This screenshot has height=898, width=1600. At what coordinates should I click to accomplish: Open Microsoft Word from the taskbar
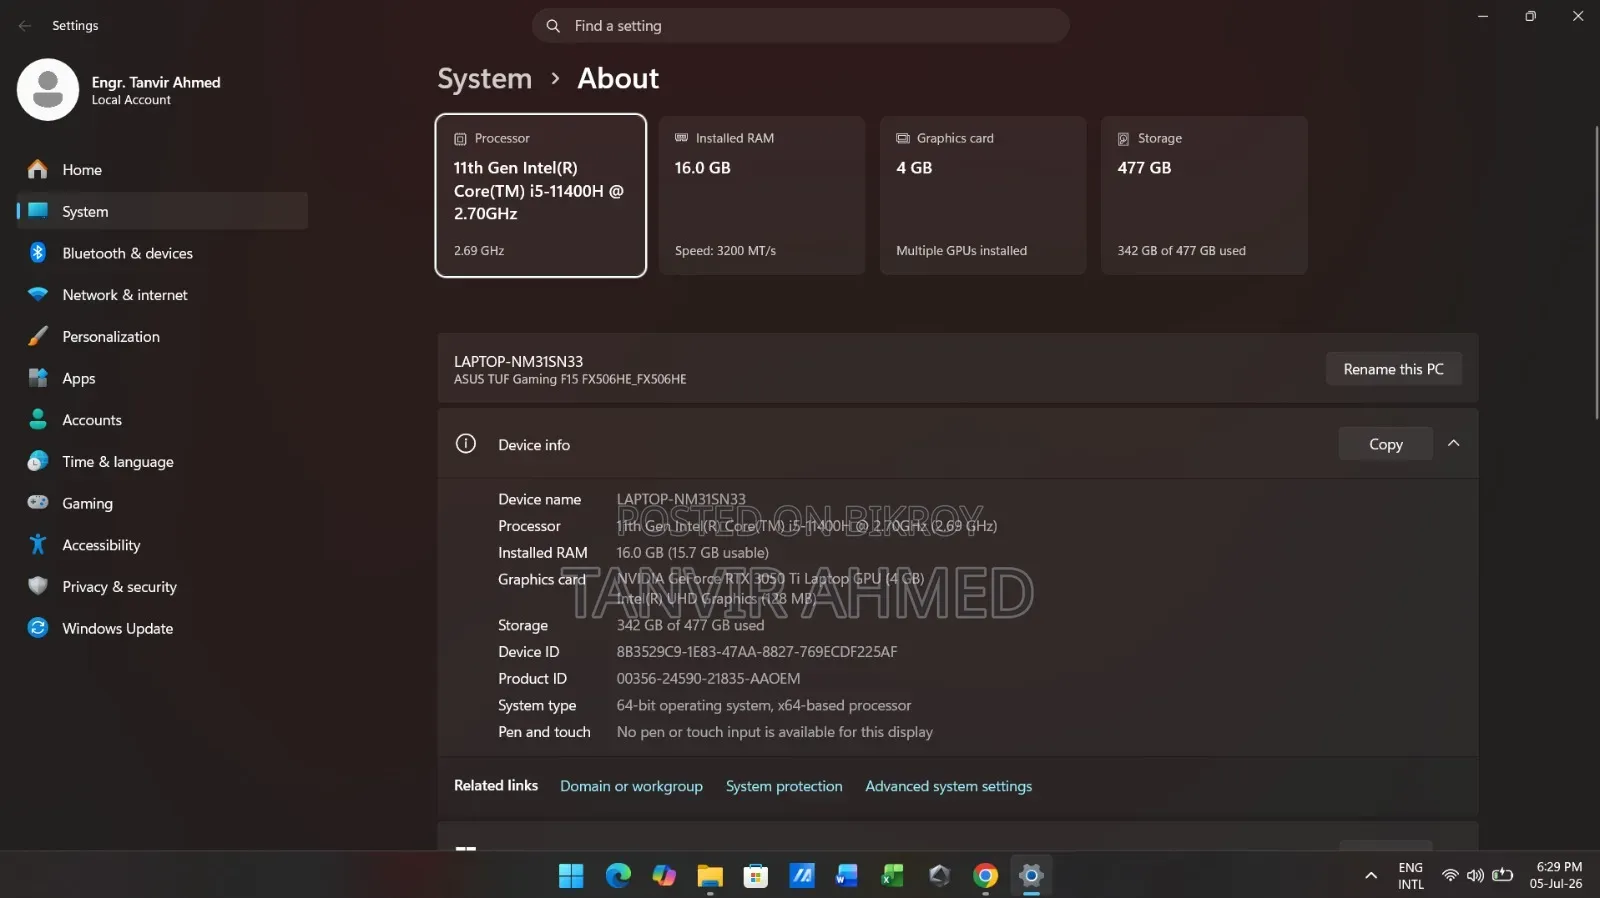tap(847, 876)
